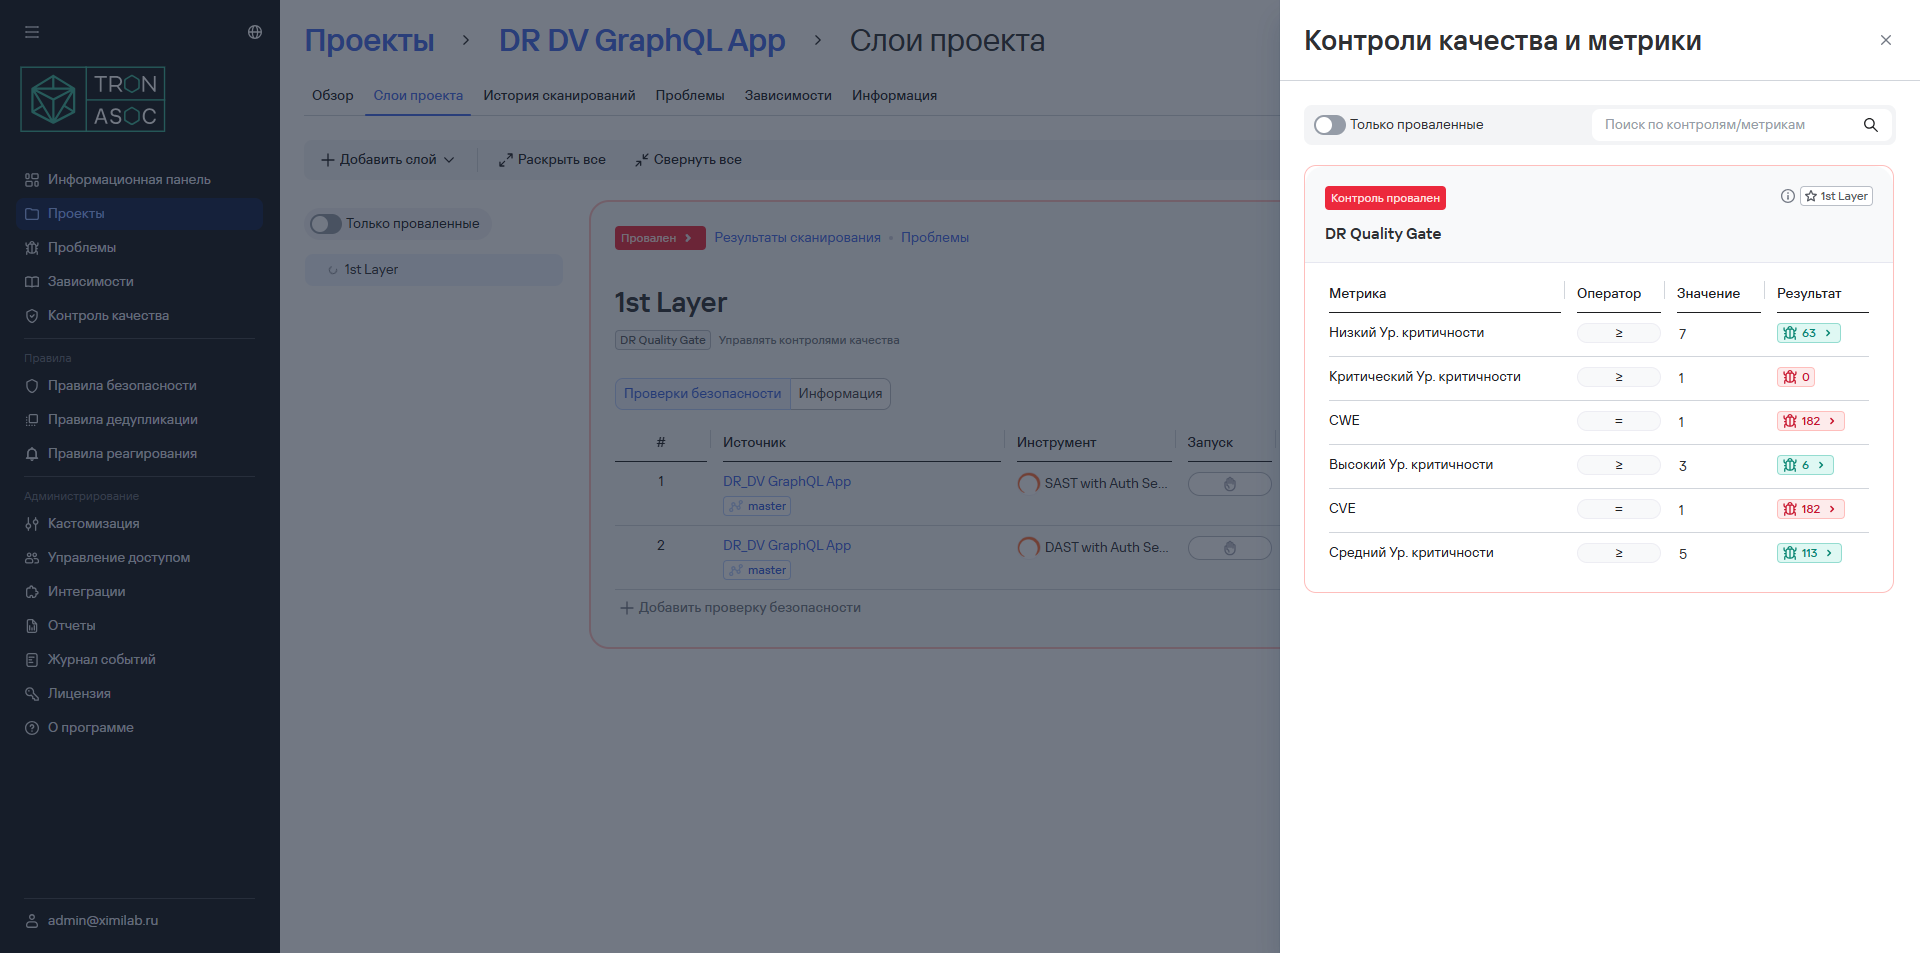
Task: Close the quality controls panel
Action: click(1885, 40)
